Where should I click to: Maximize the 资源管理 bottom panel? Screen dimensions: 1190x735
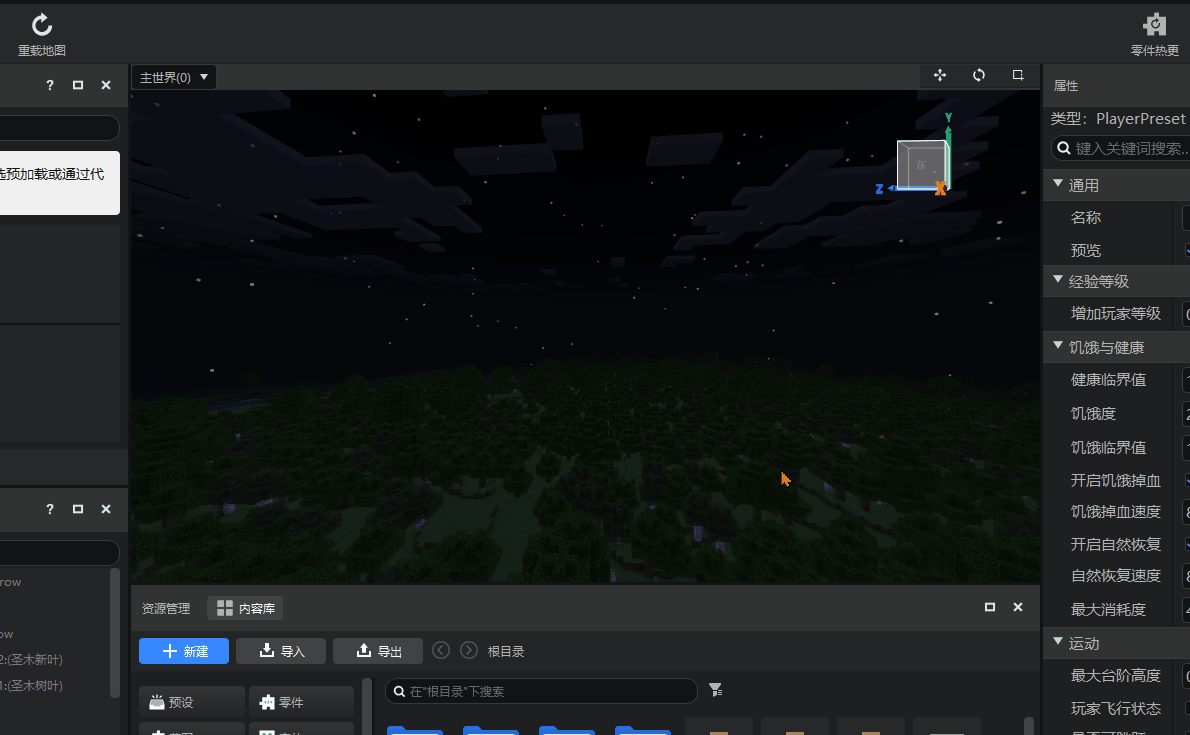[990, 607]
